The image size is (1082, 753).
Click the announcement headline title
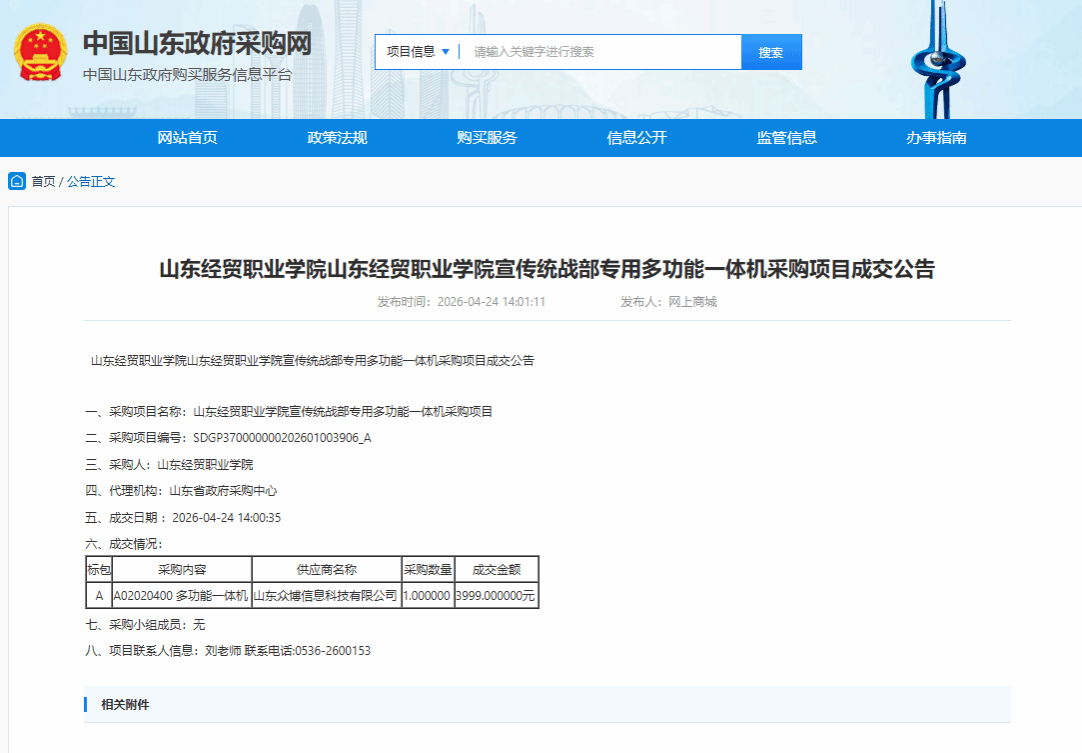tap(547, 268)
